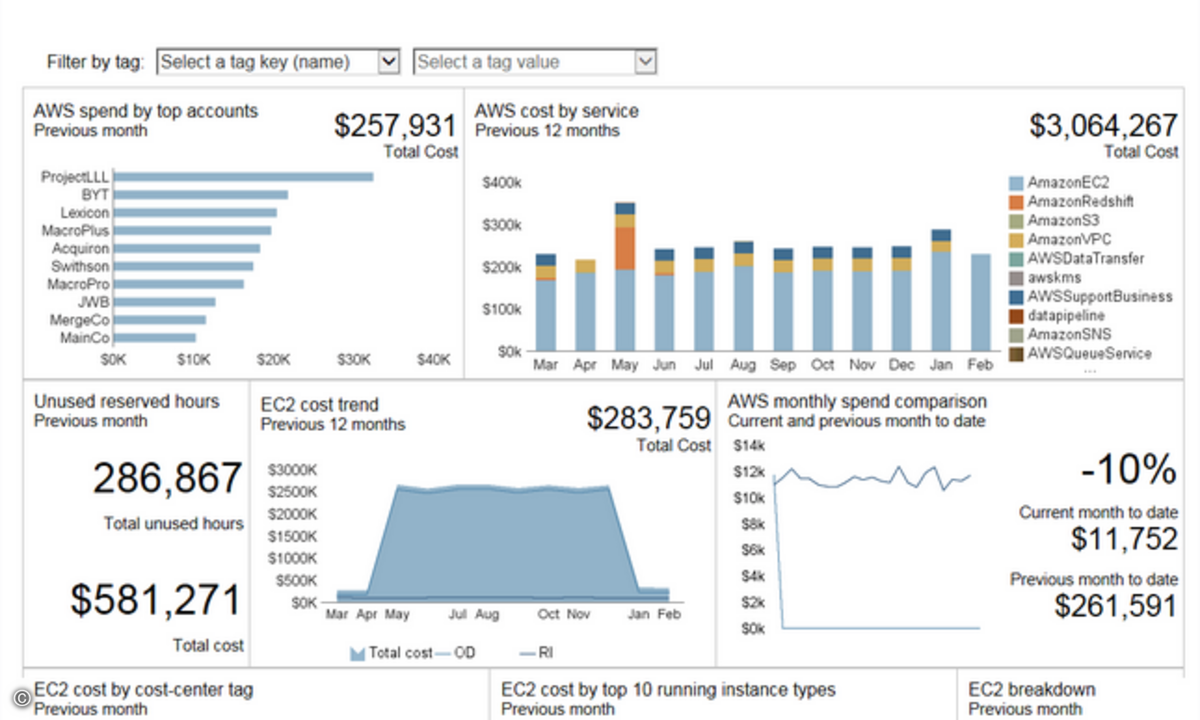The image size is (1200, 720).
Task: Click the 'AWS monthly spend comparison' title
Action: [858, 402]
